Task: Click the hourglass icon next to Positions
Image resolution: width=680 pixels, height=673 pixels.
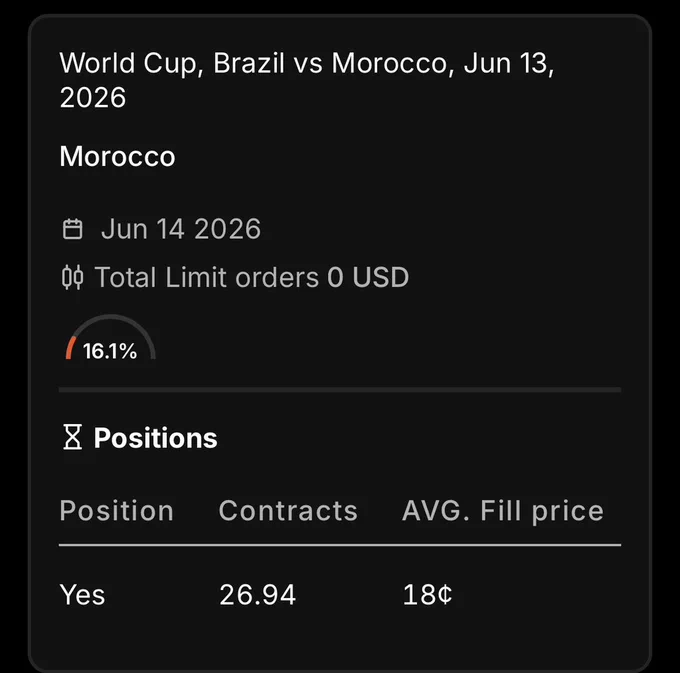Action: point(72,437)
